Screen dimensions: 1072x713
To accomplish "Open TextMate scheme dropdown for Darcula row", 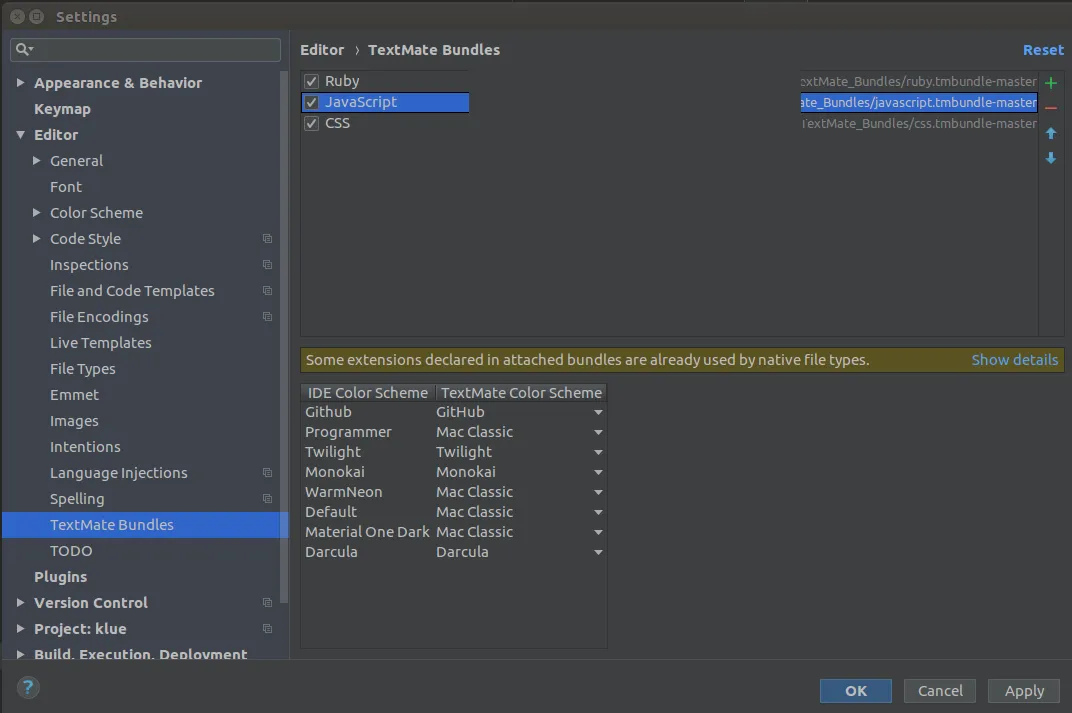I will [598, 552].
